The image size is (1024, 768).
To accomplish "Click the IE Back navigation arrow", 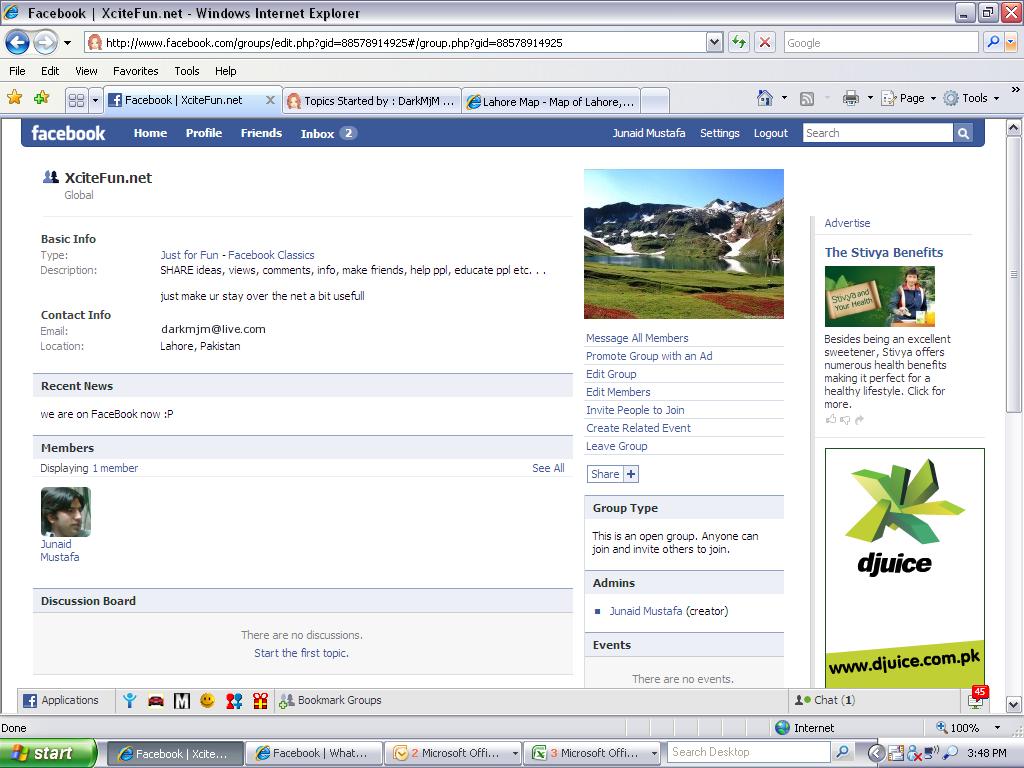I will coord(18,43).
